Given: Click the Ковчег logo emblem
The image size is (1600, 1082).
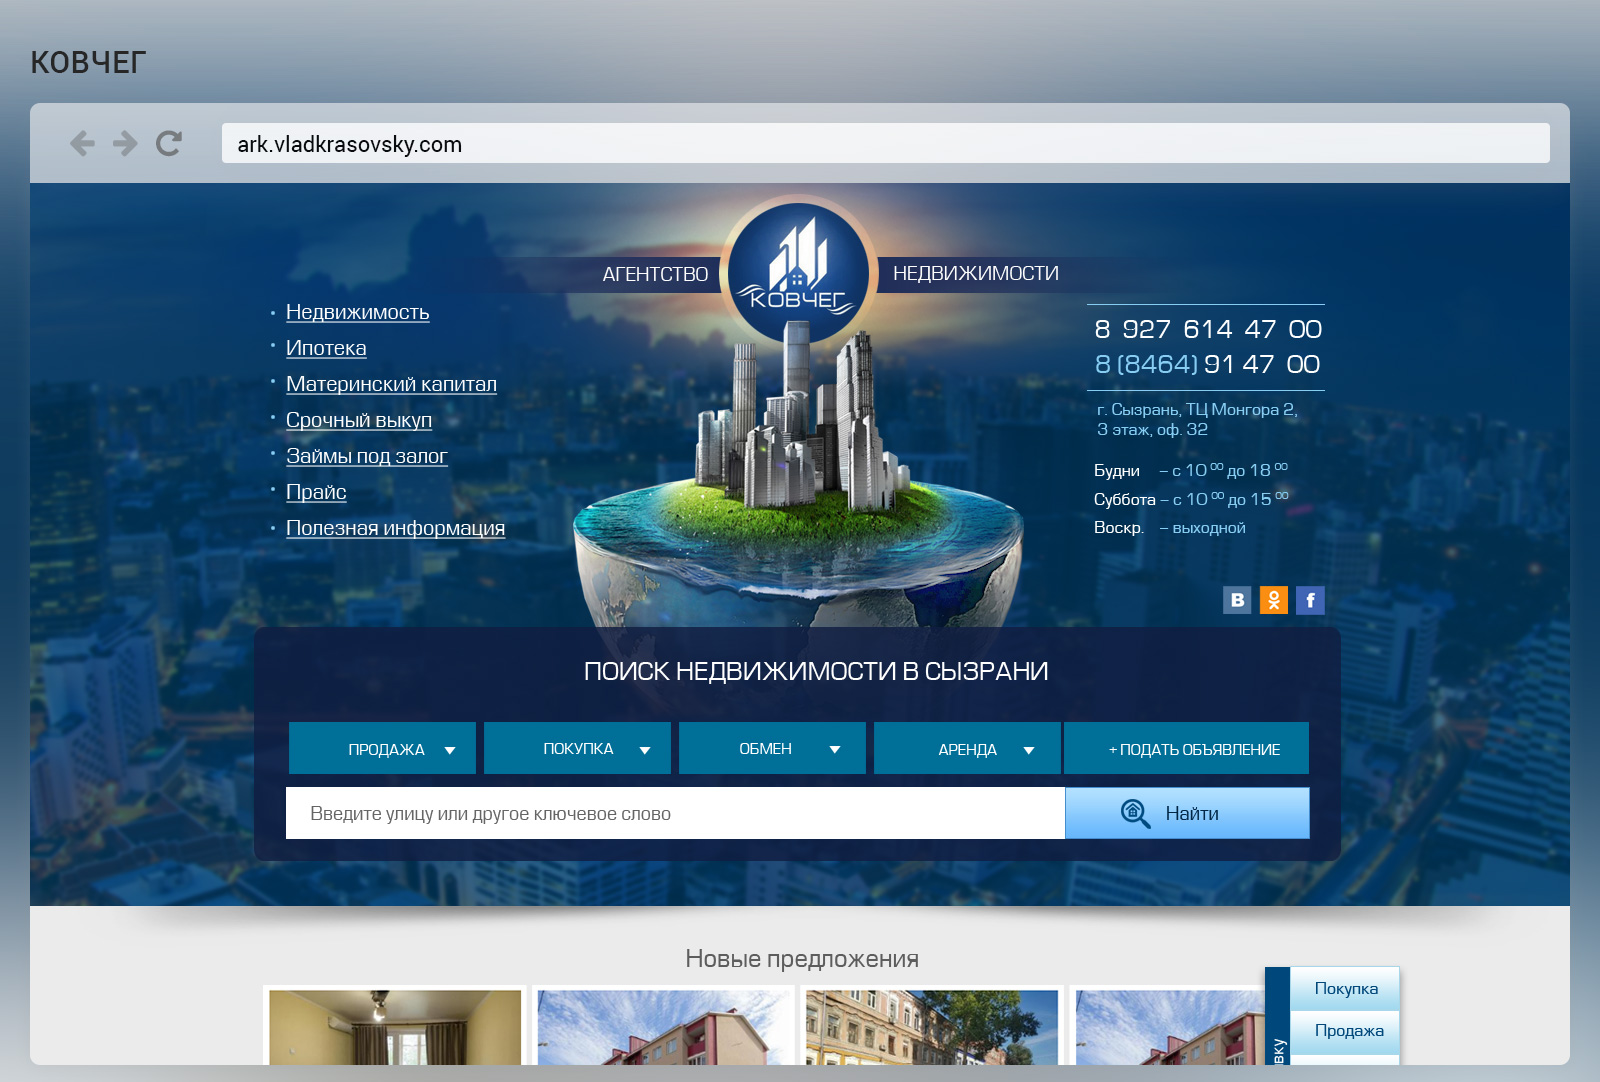Looking at the screenshot, I should click(x=798, y=272).
